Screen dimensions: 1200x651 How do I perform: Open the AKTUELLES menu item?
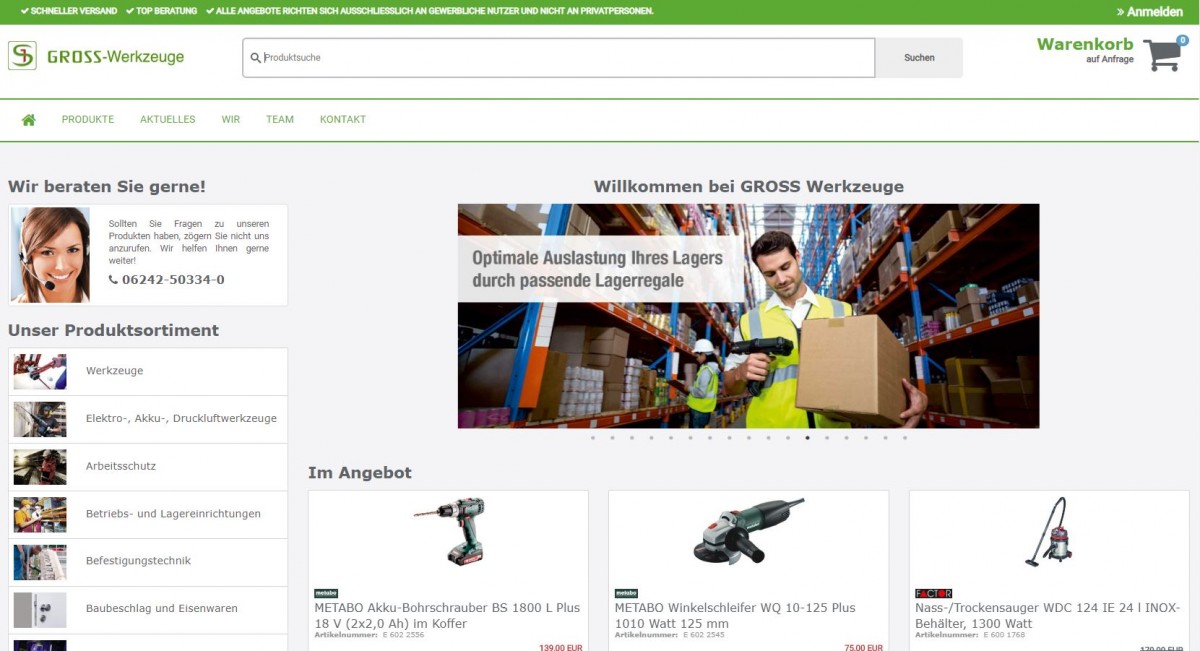click(x=168, y=120)
